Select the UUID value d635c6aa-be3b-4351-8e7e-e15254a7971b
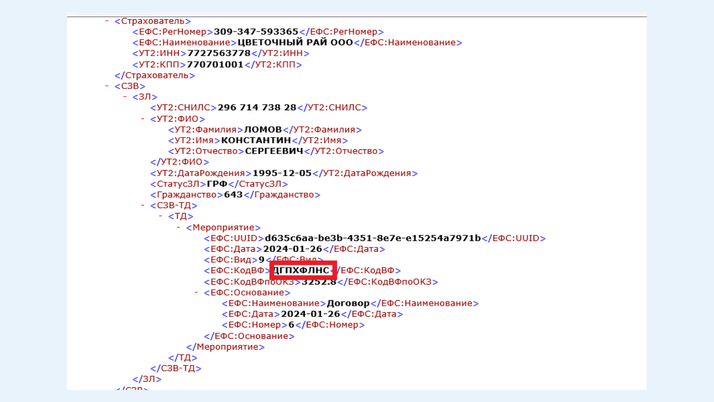The height and width of the screenshot is (402, 714). [372, 238]
